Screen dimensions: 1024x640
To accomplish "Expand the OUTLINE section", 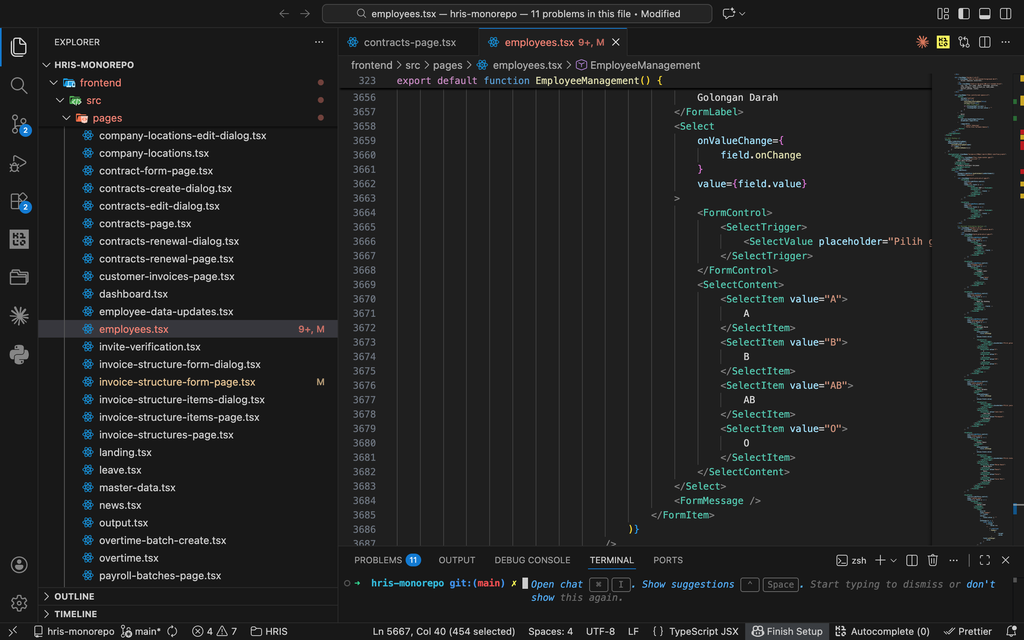I will pos(74,596).
